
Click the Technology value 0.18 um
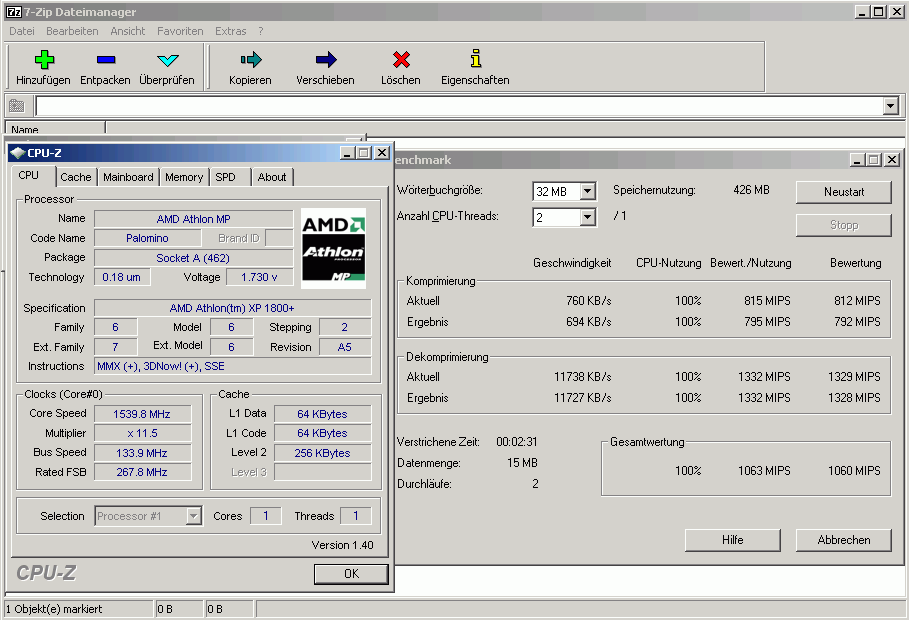122,277
